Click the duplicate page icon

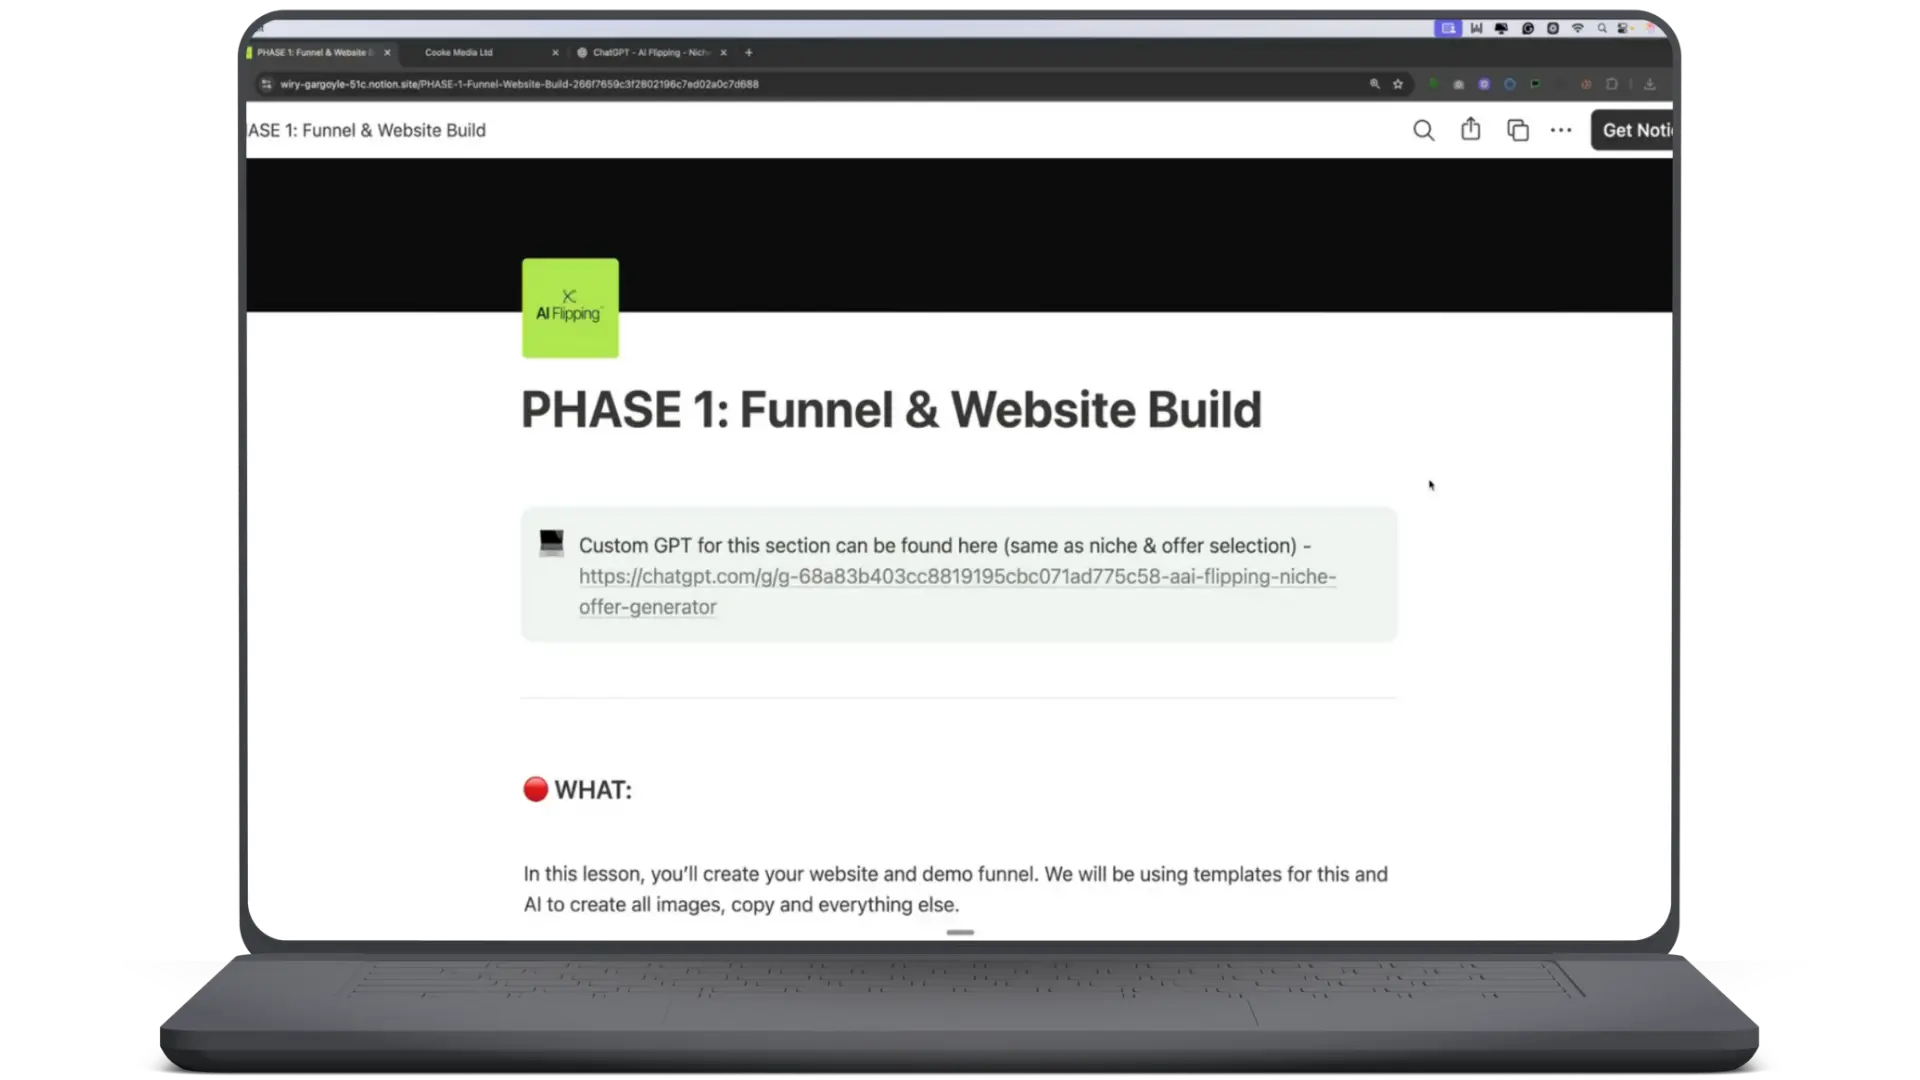[1517, 131]
